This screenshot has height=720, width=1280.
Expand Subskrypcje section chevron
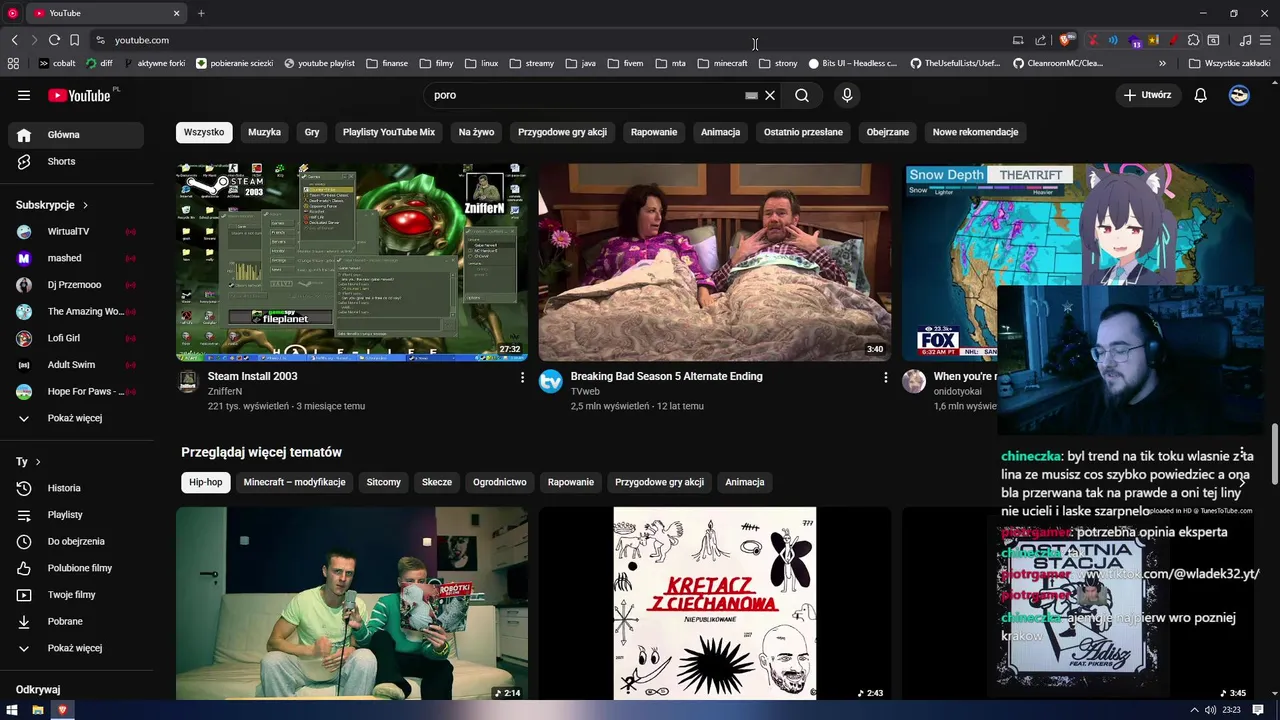pos(85,205)
